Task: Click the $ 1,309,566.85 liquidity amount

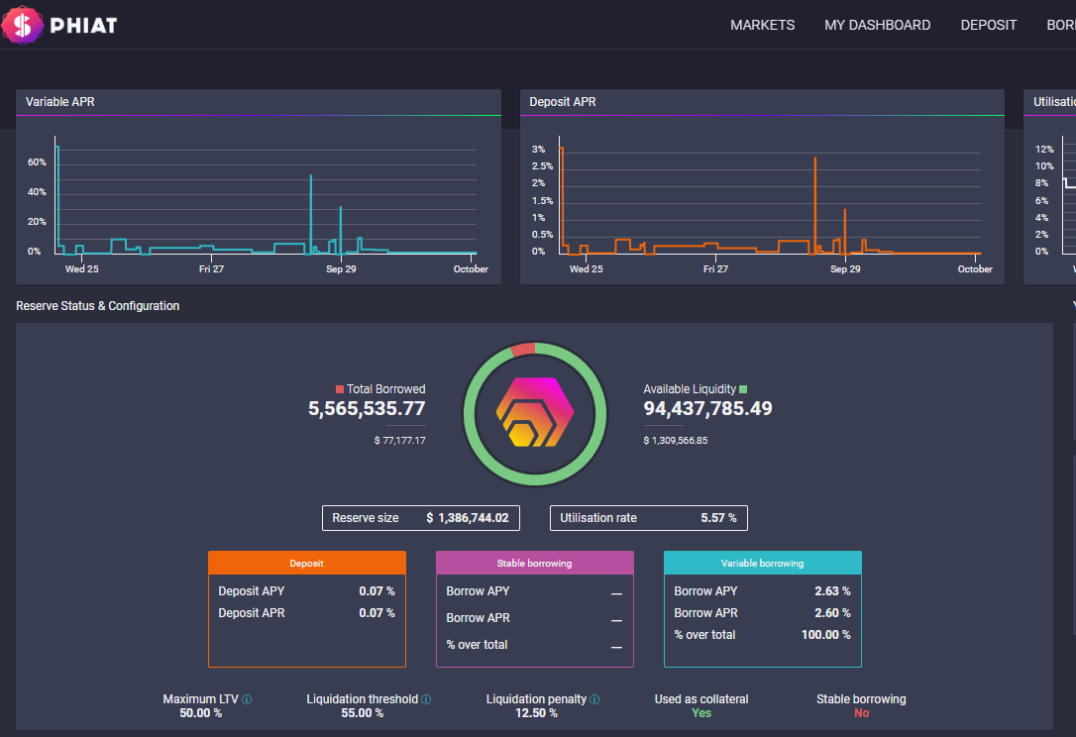Action: 675,441
